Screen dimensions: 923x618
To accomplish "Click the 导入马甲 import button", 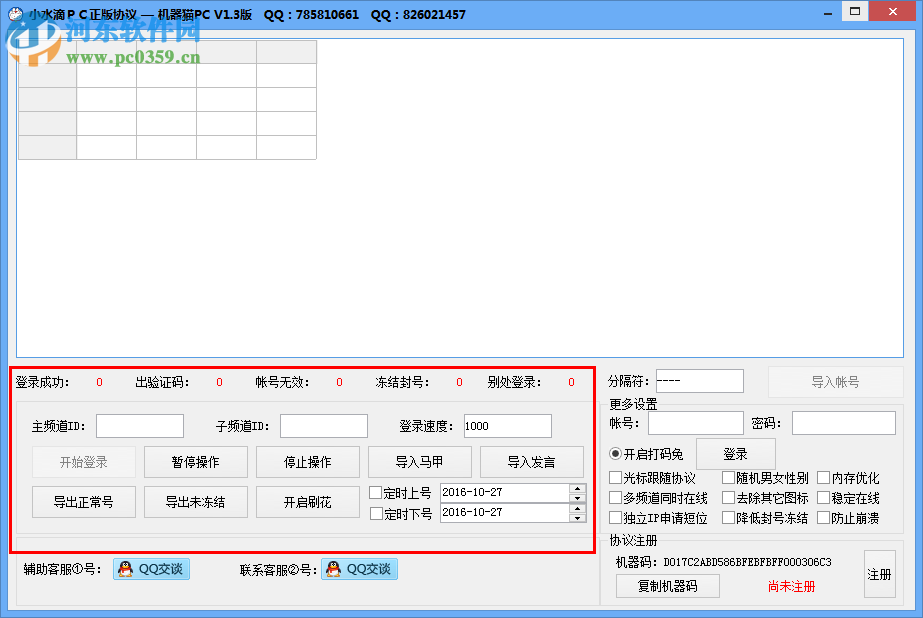I will (x=419, y=462).
